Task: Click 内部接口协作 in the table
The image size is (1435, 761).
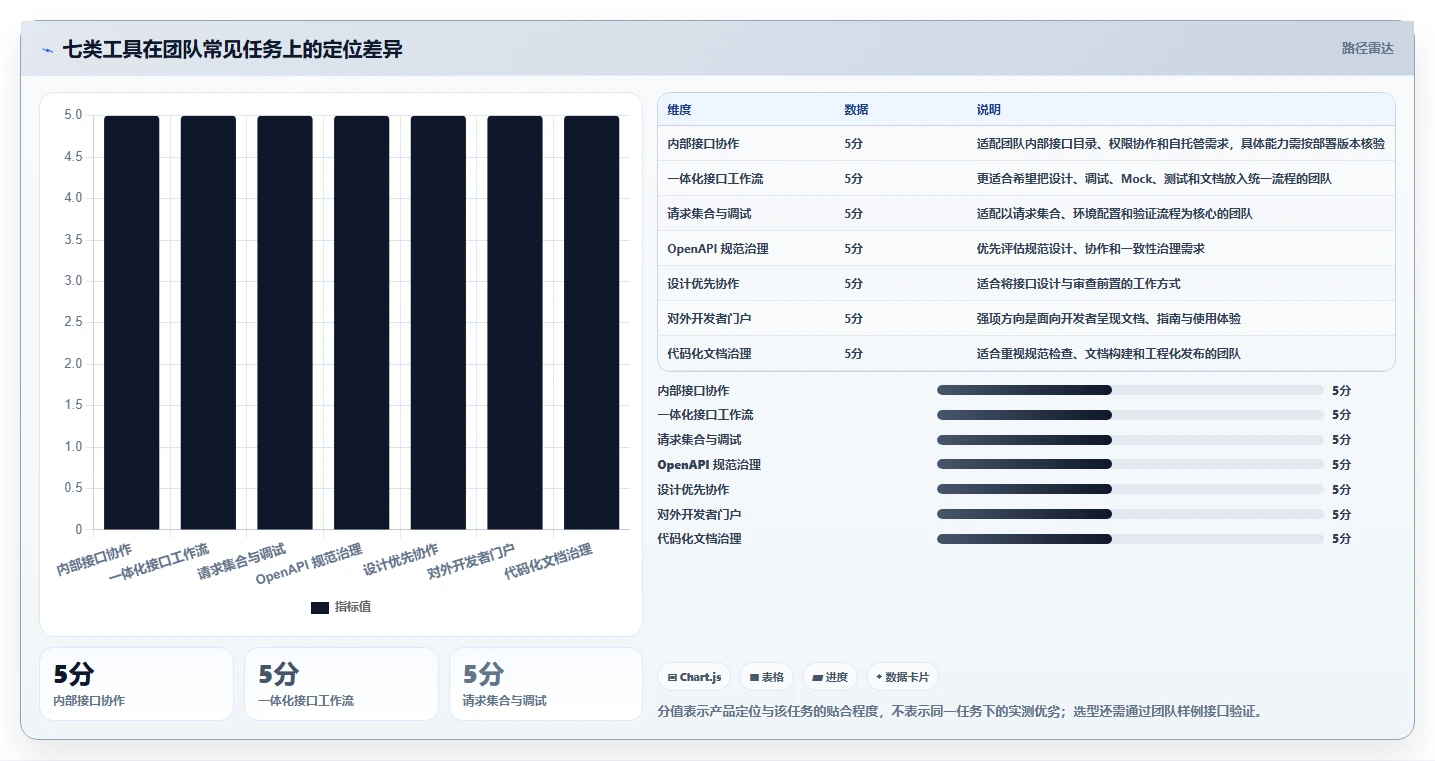Action: (x=703, y=144)
